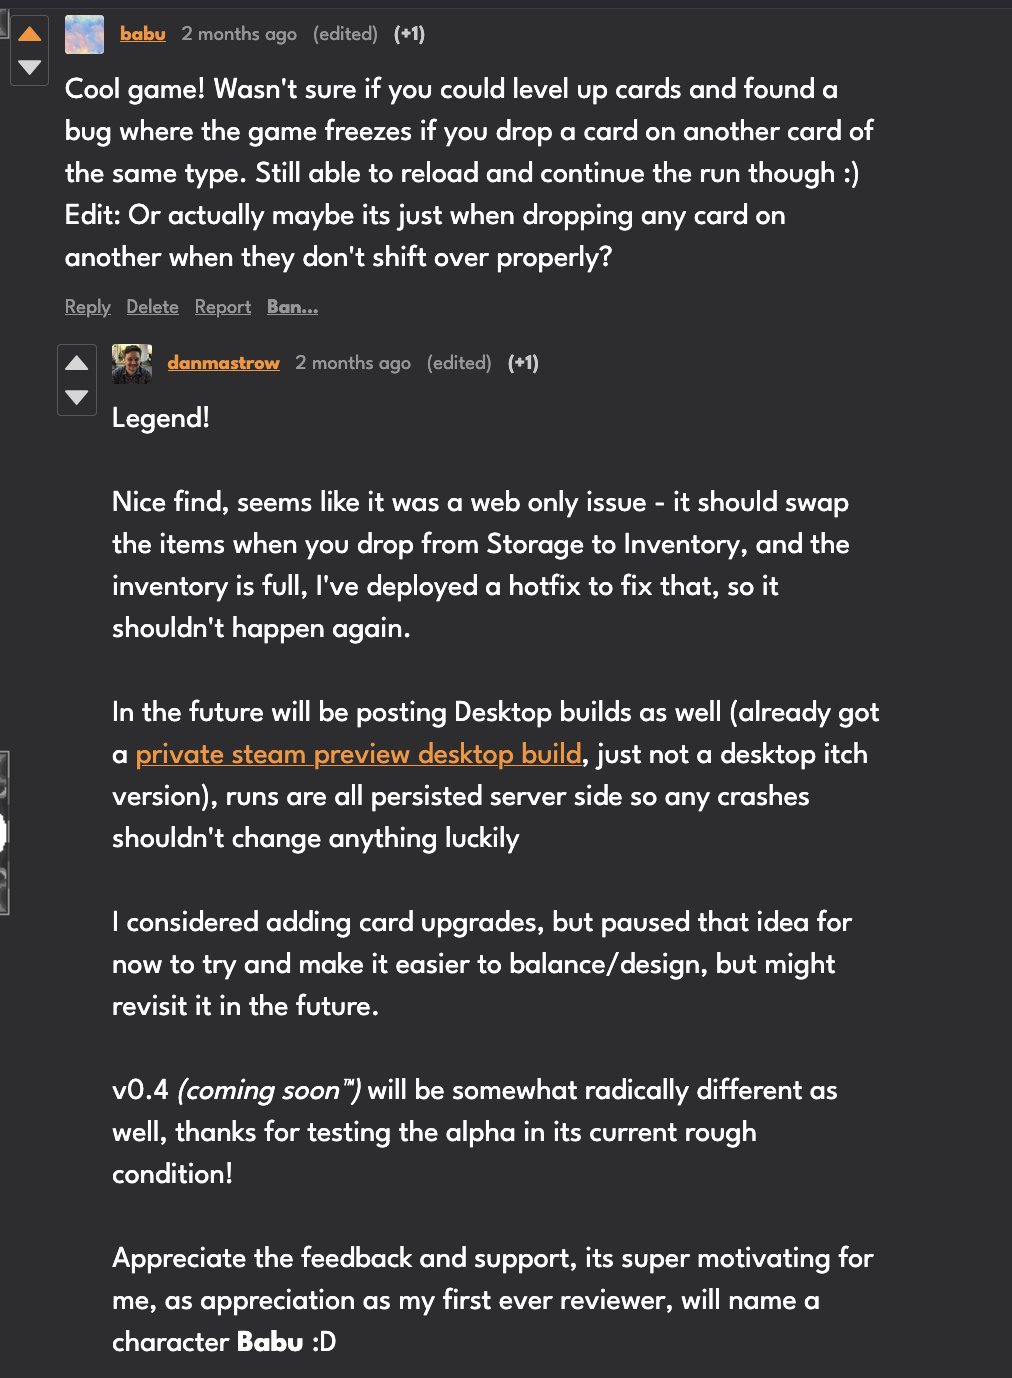
Task: Click danmastrow's "2 months ago" timestamp
Action: 353,363
